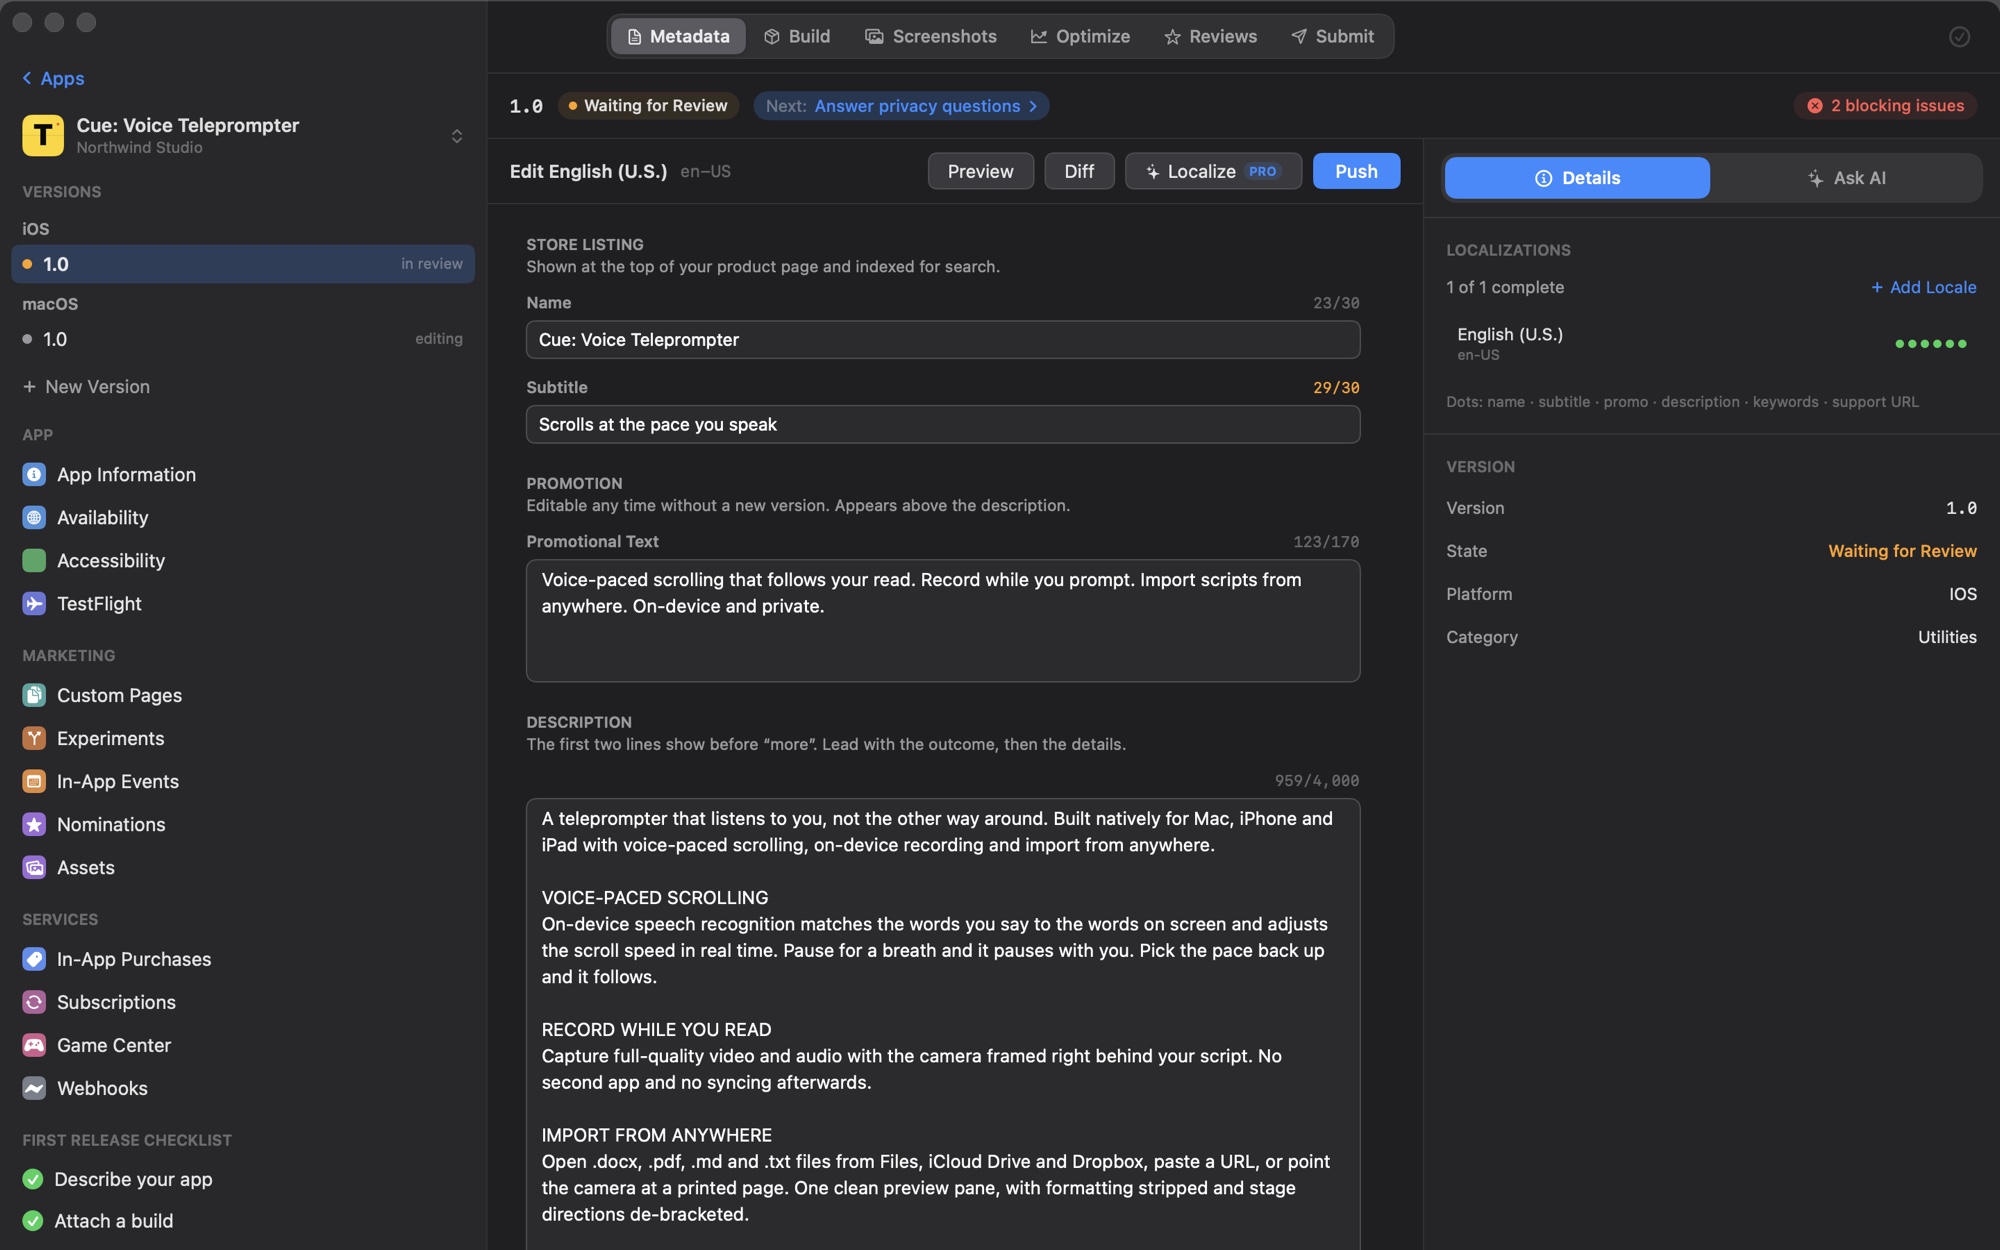The height and width of the screenshot is (1250, 2000).
Task: Click the State value Waiting for Review
Action: point(1902,551)
